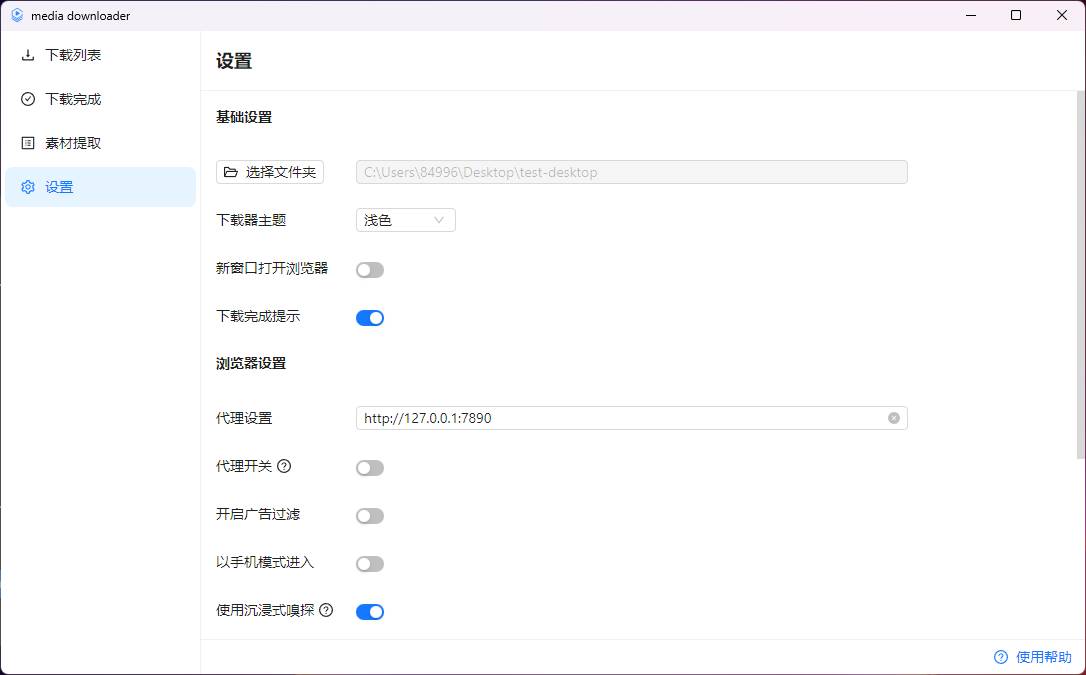Viewport: 1086px width, 675px height.
Task: Click the folder icon on 选择文件夹 button
Action: tap(232, 172)
